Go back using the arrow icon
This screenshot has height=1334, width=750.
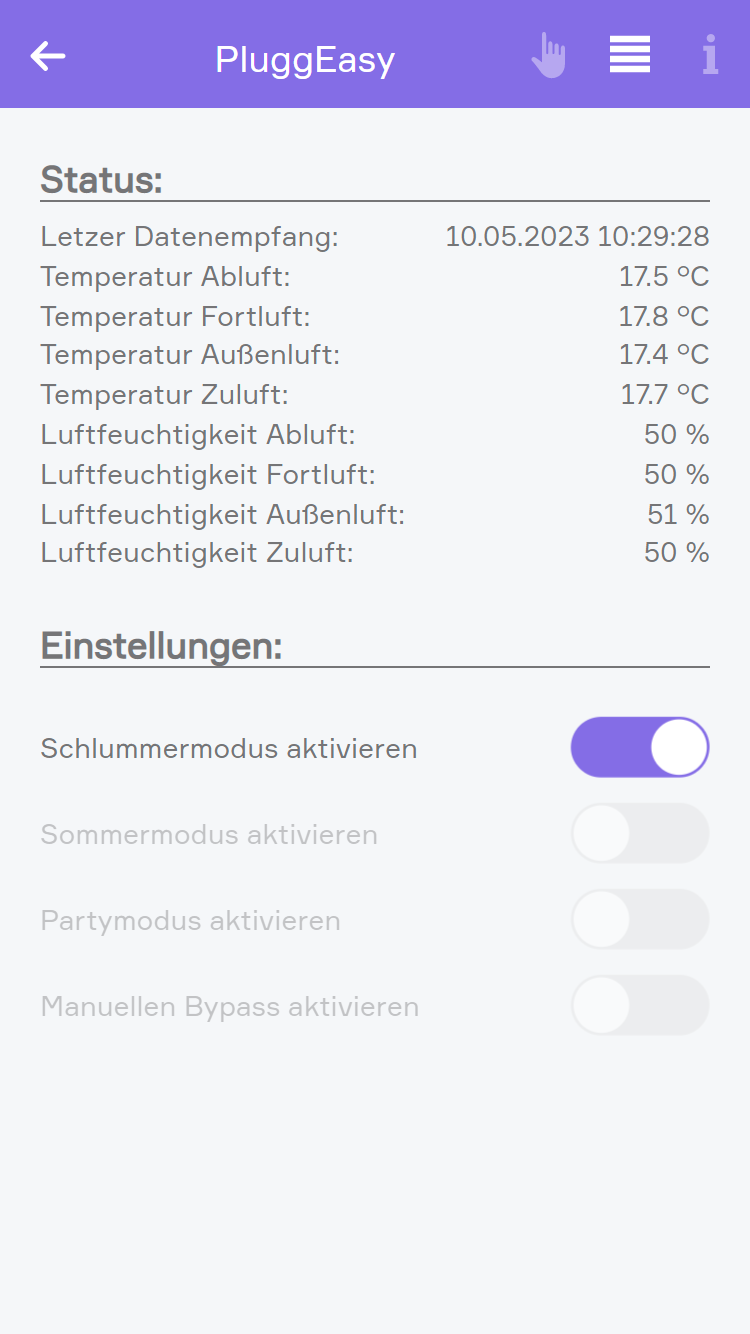coord(48,56)
